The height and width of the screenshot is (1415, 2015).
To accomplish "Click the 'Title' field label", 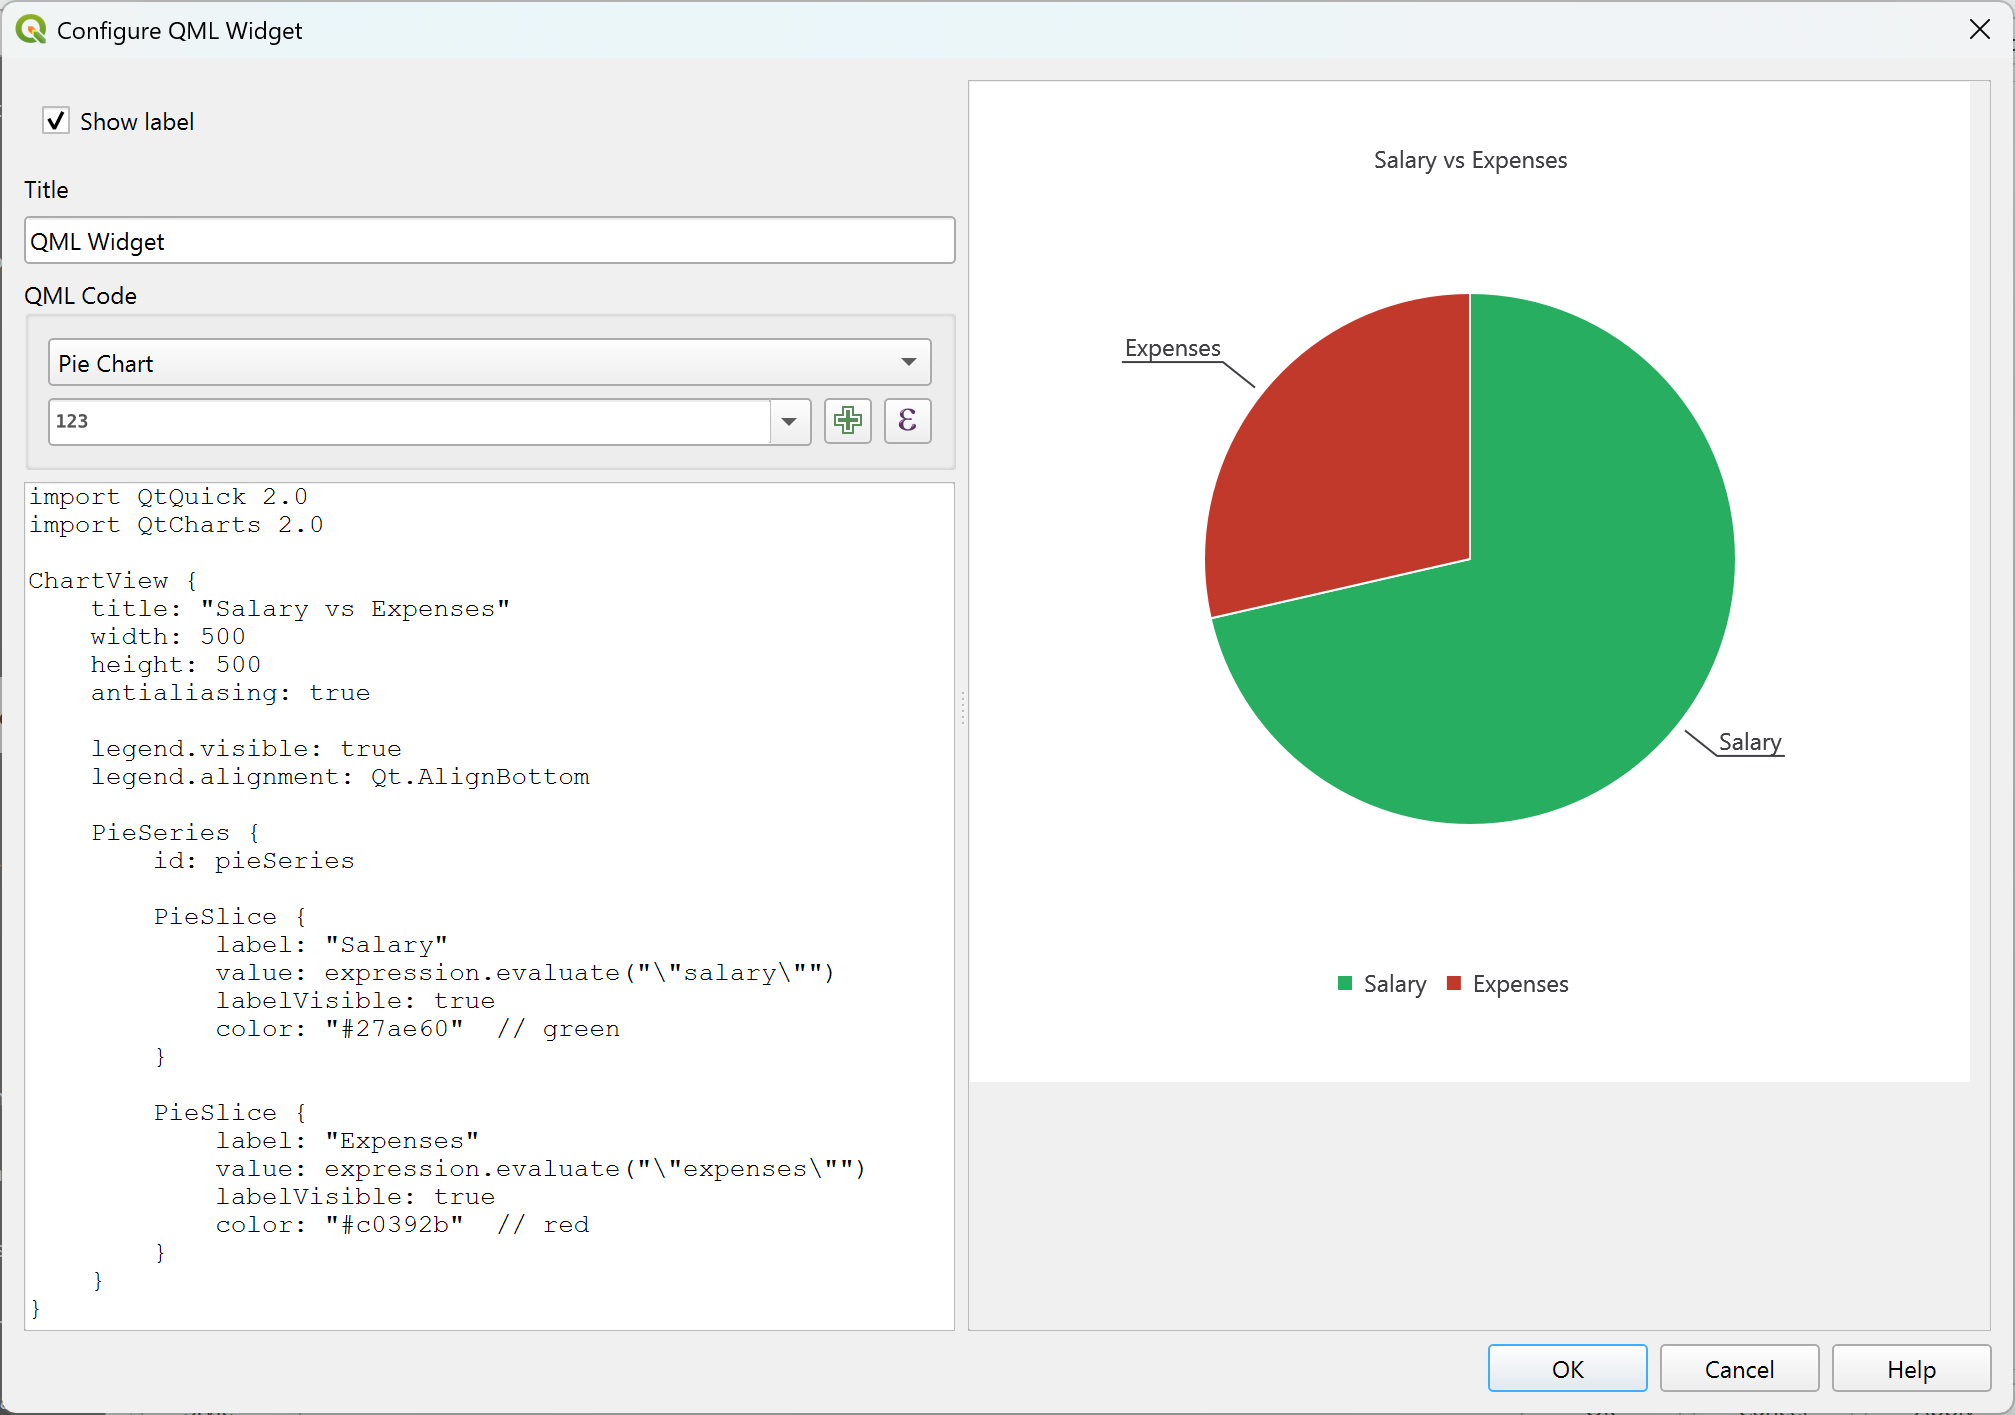I will [x=46, y=190].
